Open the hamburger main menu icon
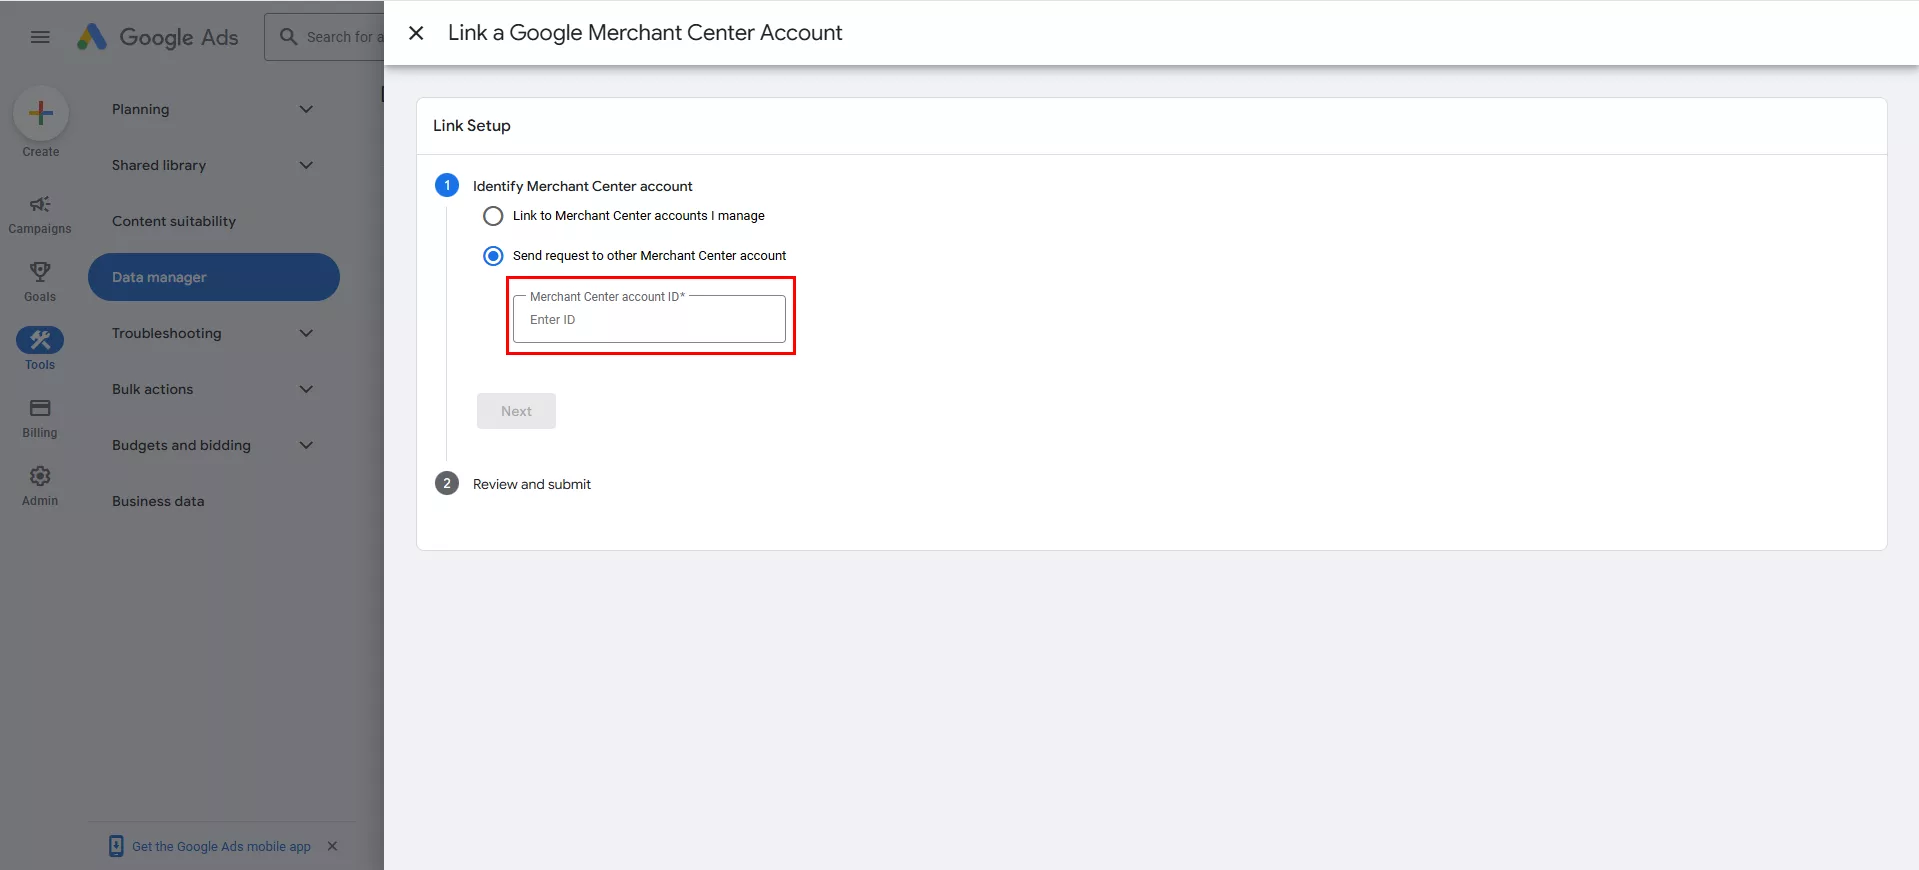The height and width of the screenshot is (870, 1919). (x=40, y=37)
